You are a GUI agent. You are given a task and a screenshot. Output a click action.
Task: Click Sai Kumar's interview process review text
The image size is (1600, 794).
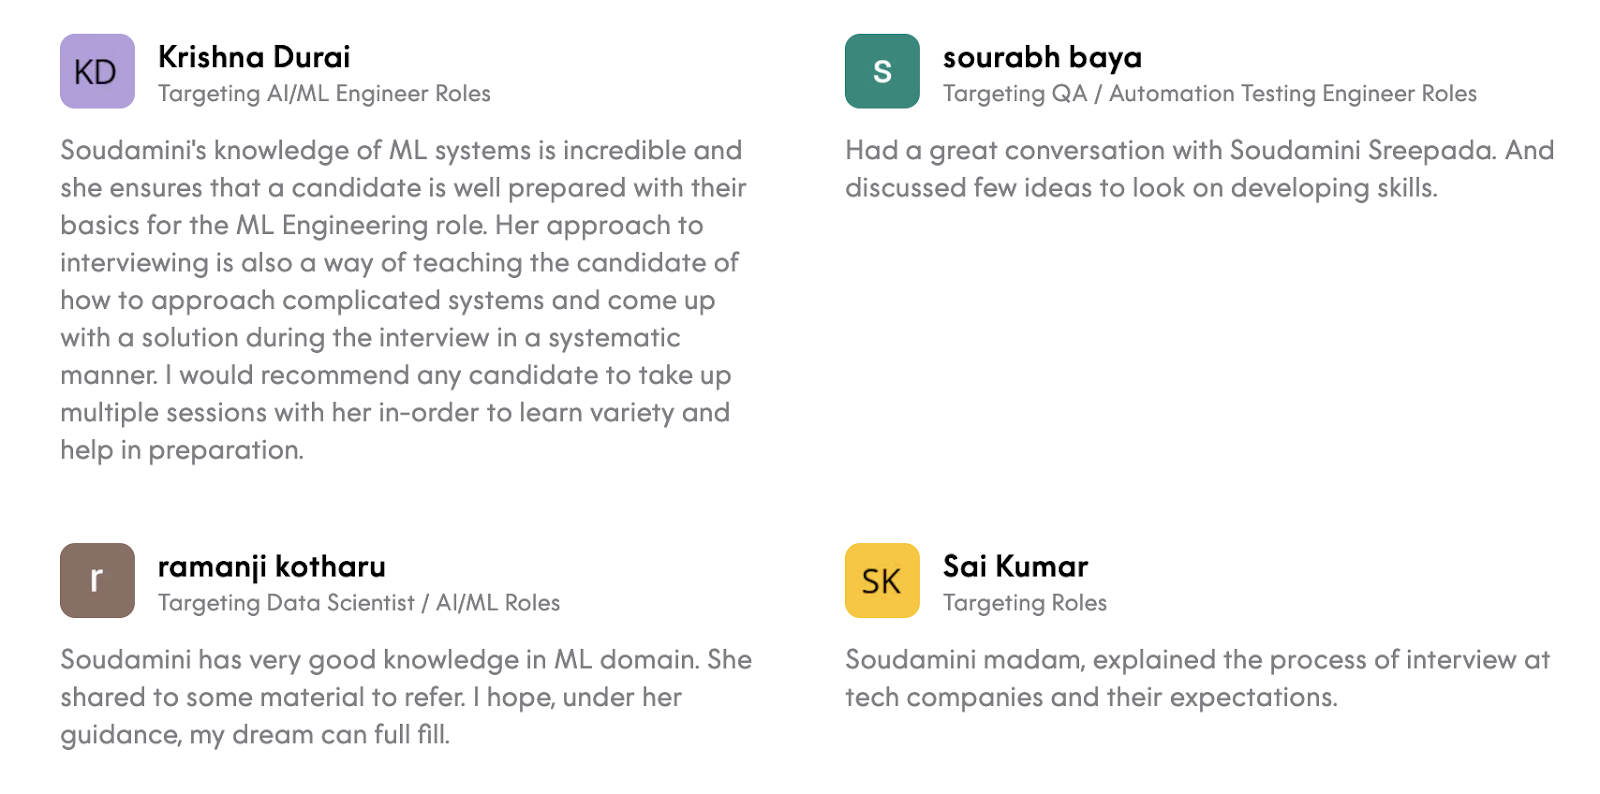tap(1197, 660)
